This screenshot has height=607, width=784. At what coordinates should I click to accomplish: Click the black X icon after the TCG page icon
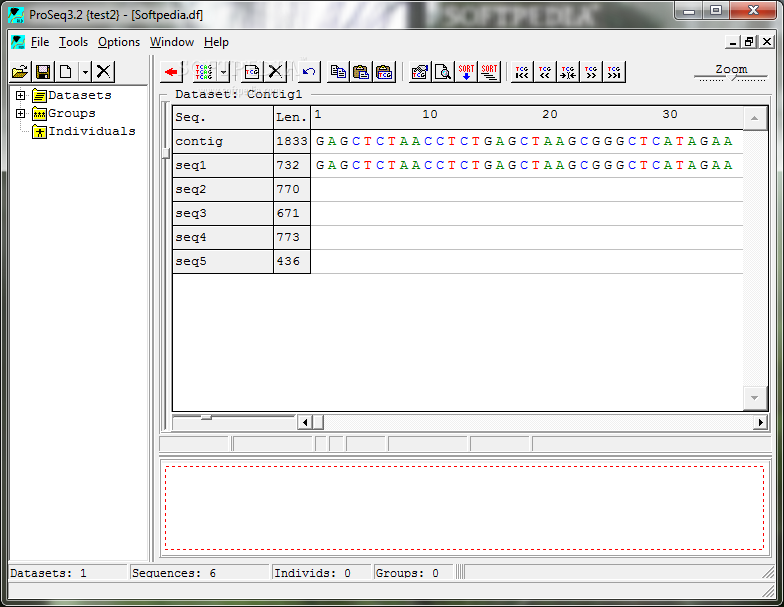pos(275,72)
